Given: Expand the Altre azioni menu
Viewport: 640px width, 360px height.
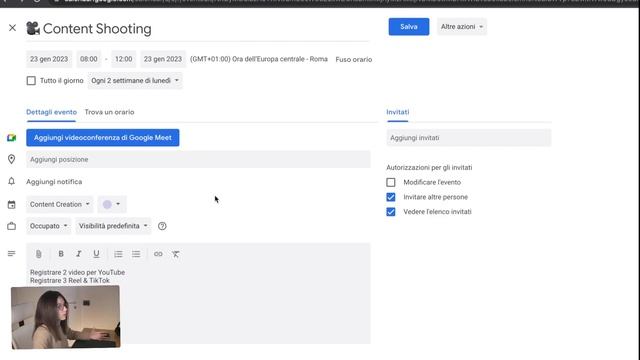Looking at the screenshot, I should tap(462, 27).
